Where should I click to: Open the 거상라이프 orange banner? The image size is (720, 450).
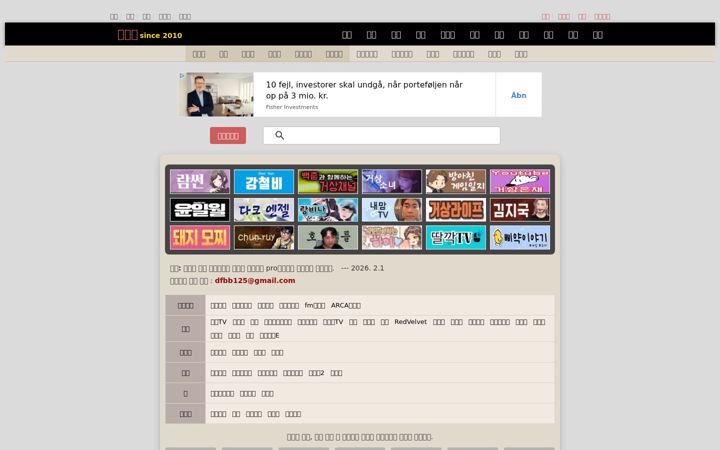(x=456, y=210)
